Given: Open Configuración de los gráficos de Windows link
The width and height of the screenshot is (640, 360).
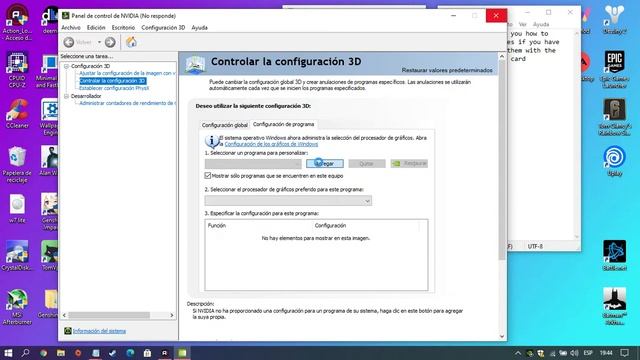Looking at the screenshot, I should [x=271, y=144].
